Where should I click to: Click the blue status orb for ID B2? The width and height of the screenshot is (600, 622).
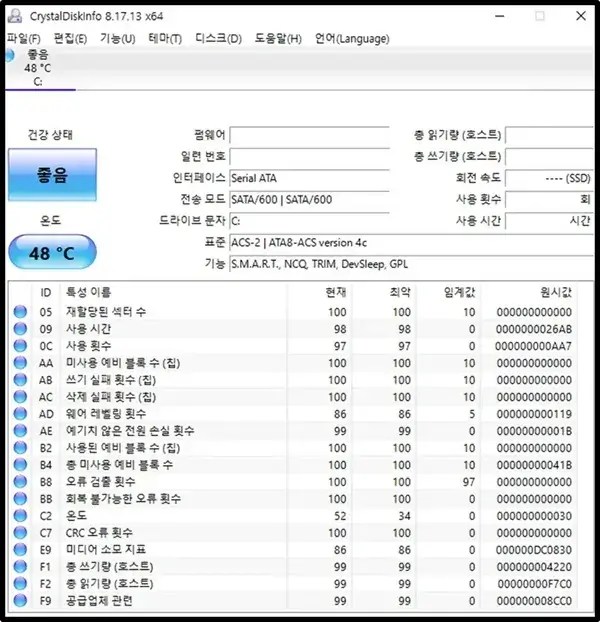[20, 448]
